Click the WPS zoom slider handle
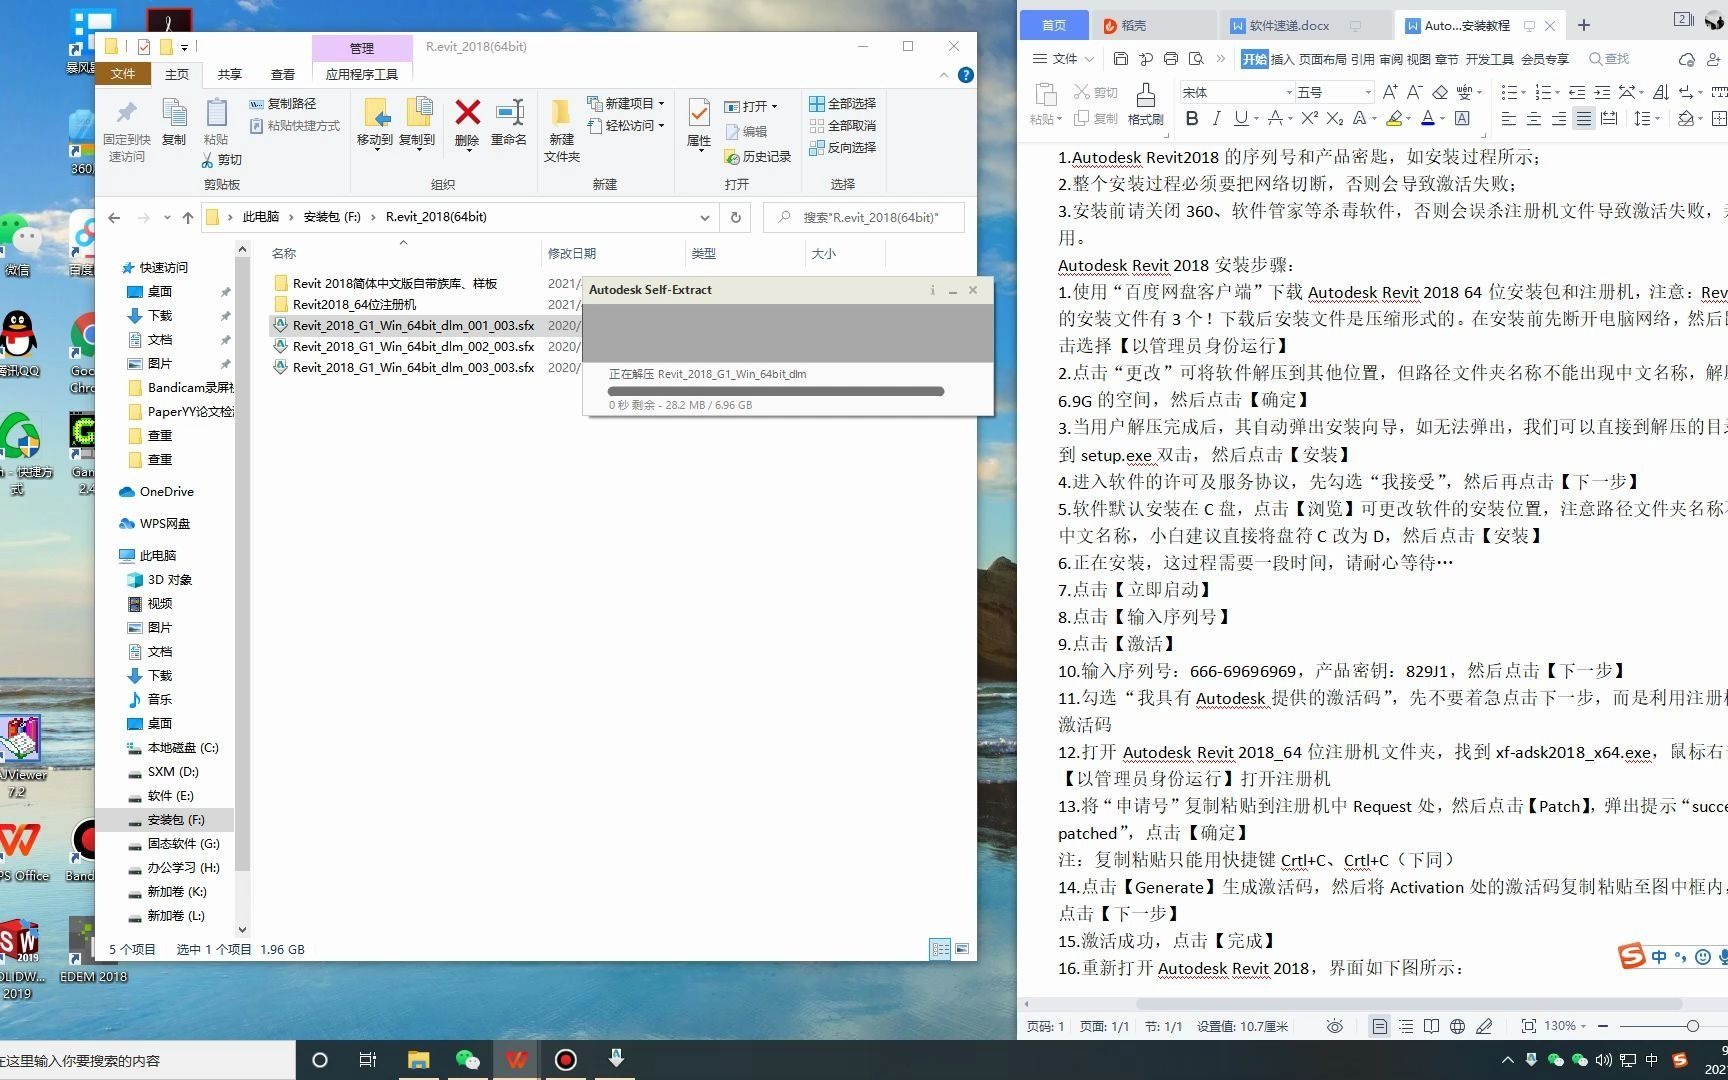Screen dimensions: 1728x1080 click(x=1692, y=1026)
